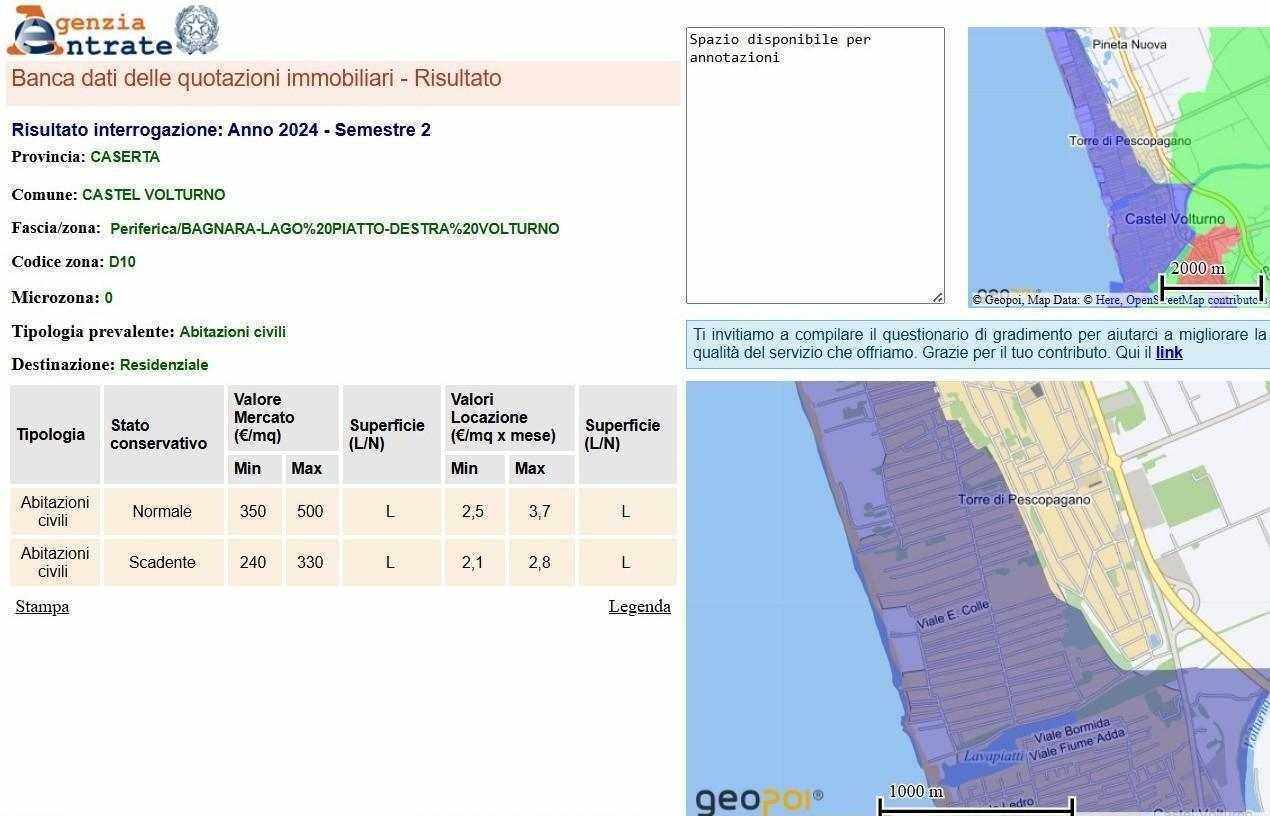Click the Italian Republic emblem icon
The width and height of the screenshot is (1270, 816).
[196, 30]
